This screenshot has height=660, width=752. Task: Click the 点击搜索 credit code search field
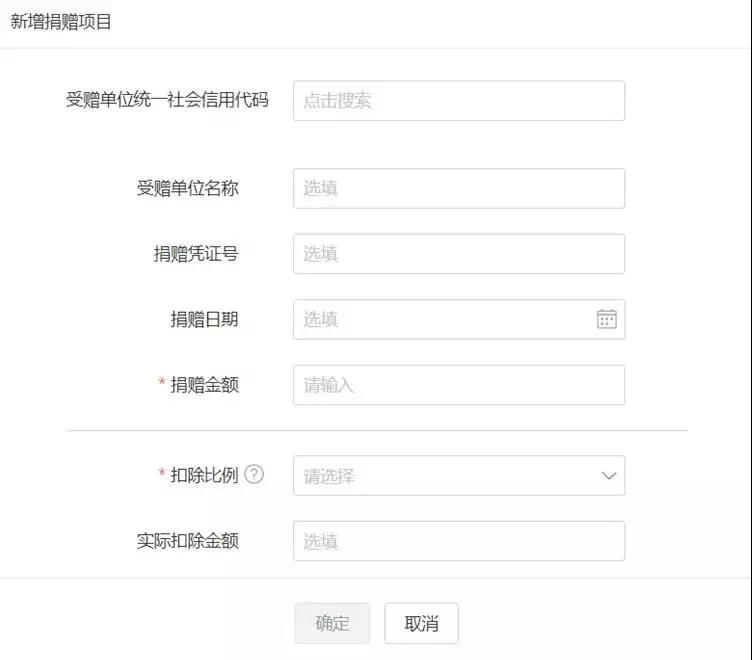[459, 101]
